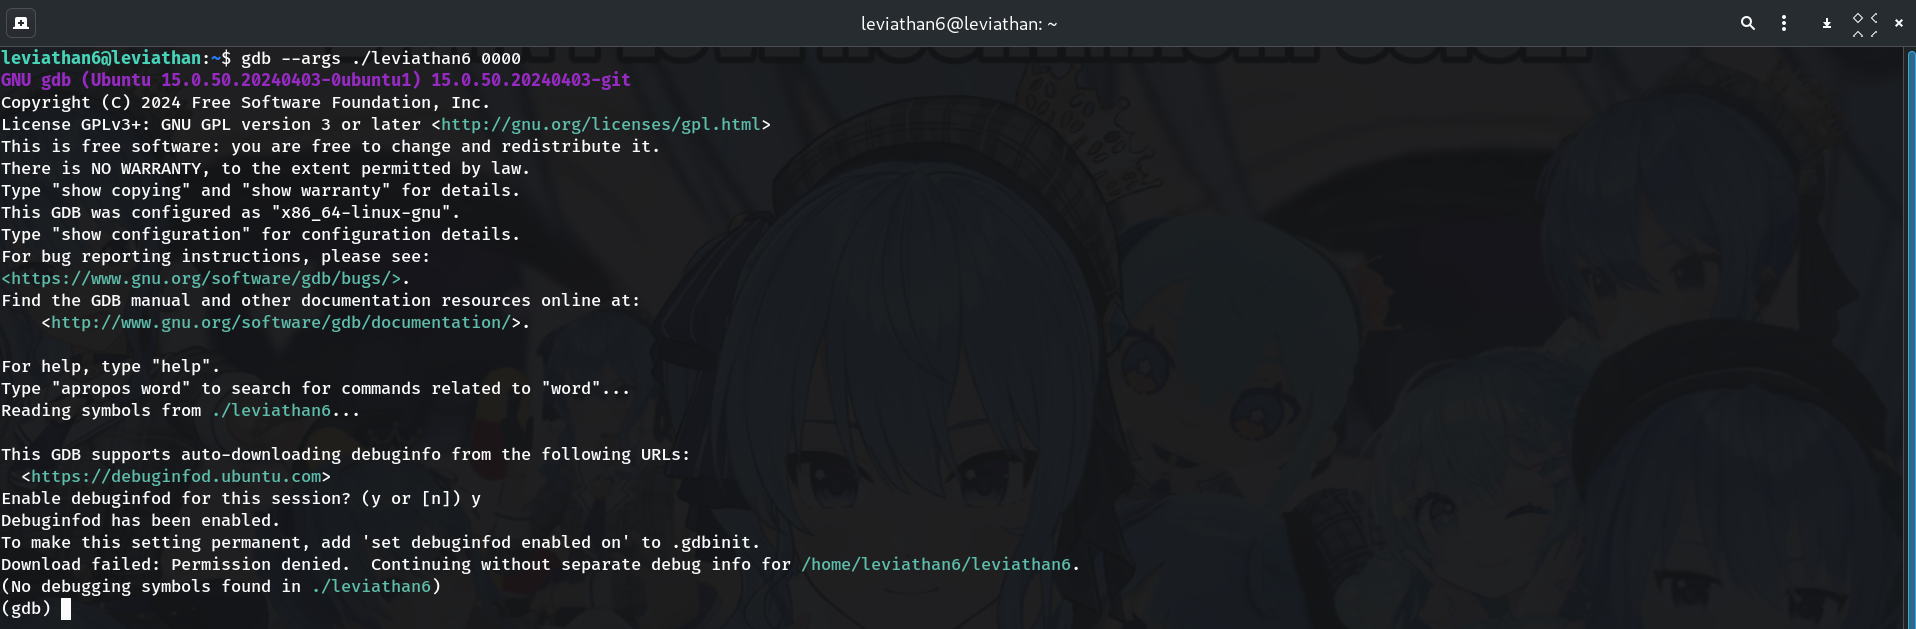Image resolution: width=1916 pixels, height=629 pixels.
Task: Focus the (gdb) prompt cursor
Action: pyautogui.click(x=66, y=608)
